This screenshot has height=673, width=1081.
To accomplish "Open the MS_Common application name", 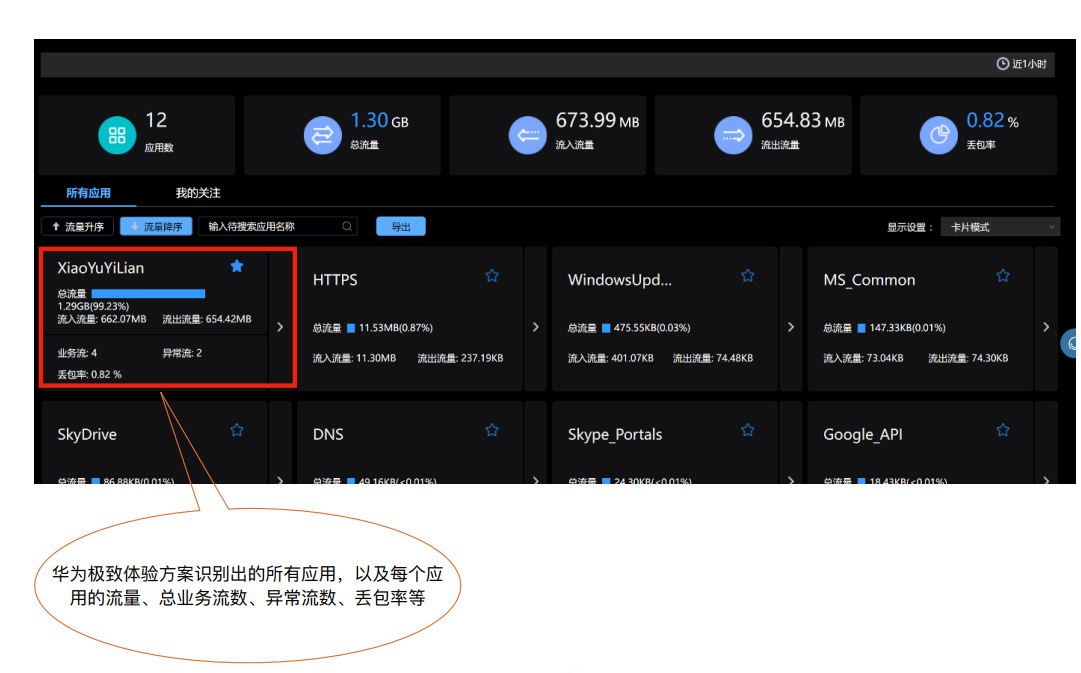I will point(869,280).
